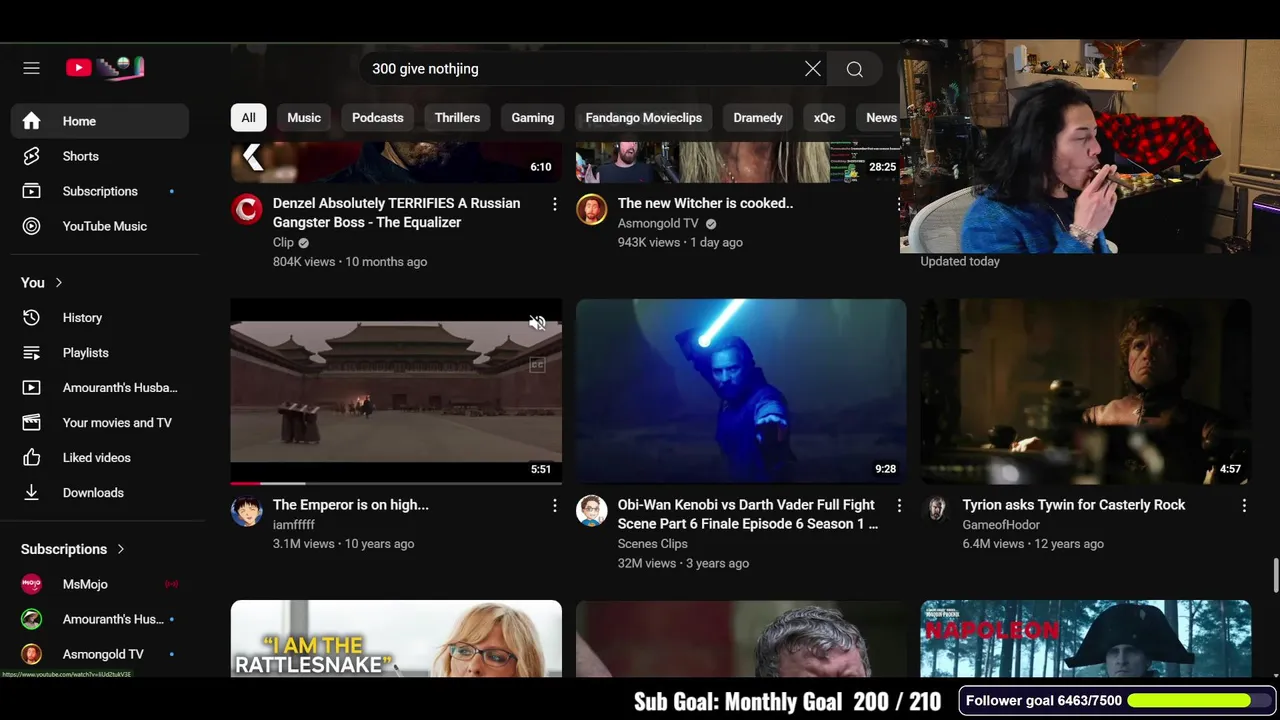The image size is (1280, 720).
Task: Open Shorts in the sidebar
Action: pos(100,156)
